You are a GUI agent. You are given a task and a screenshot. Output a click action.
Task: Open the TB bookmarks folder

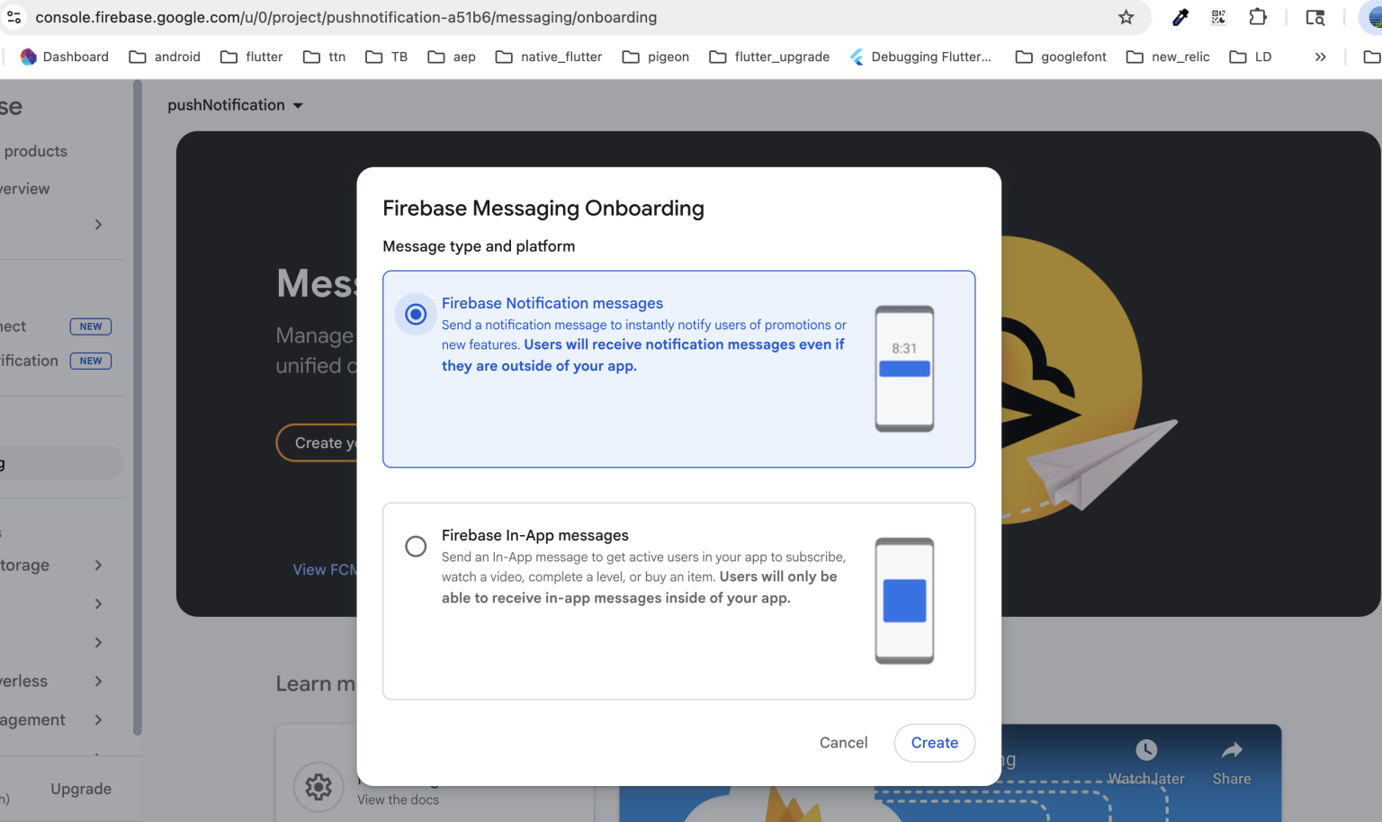[x=387, y=57]
